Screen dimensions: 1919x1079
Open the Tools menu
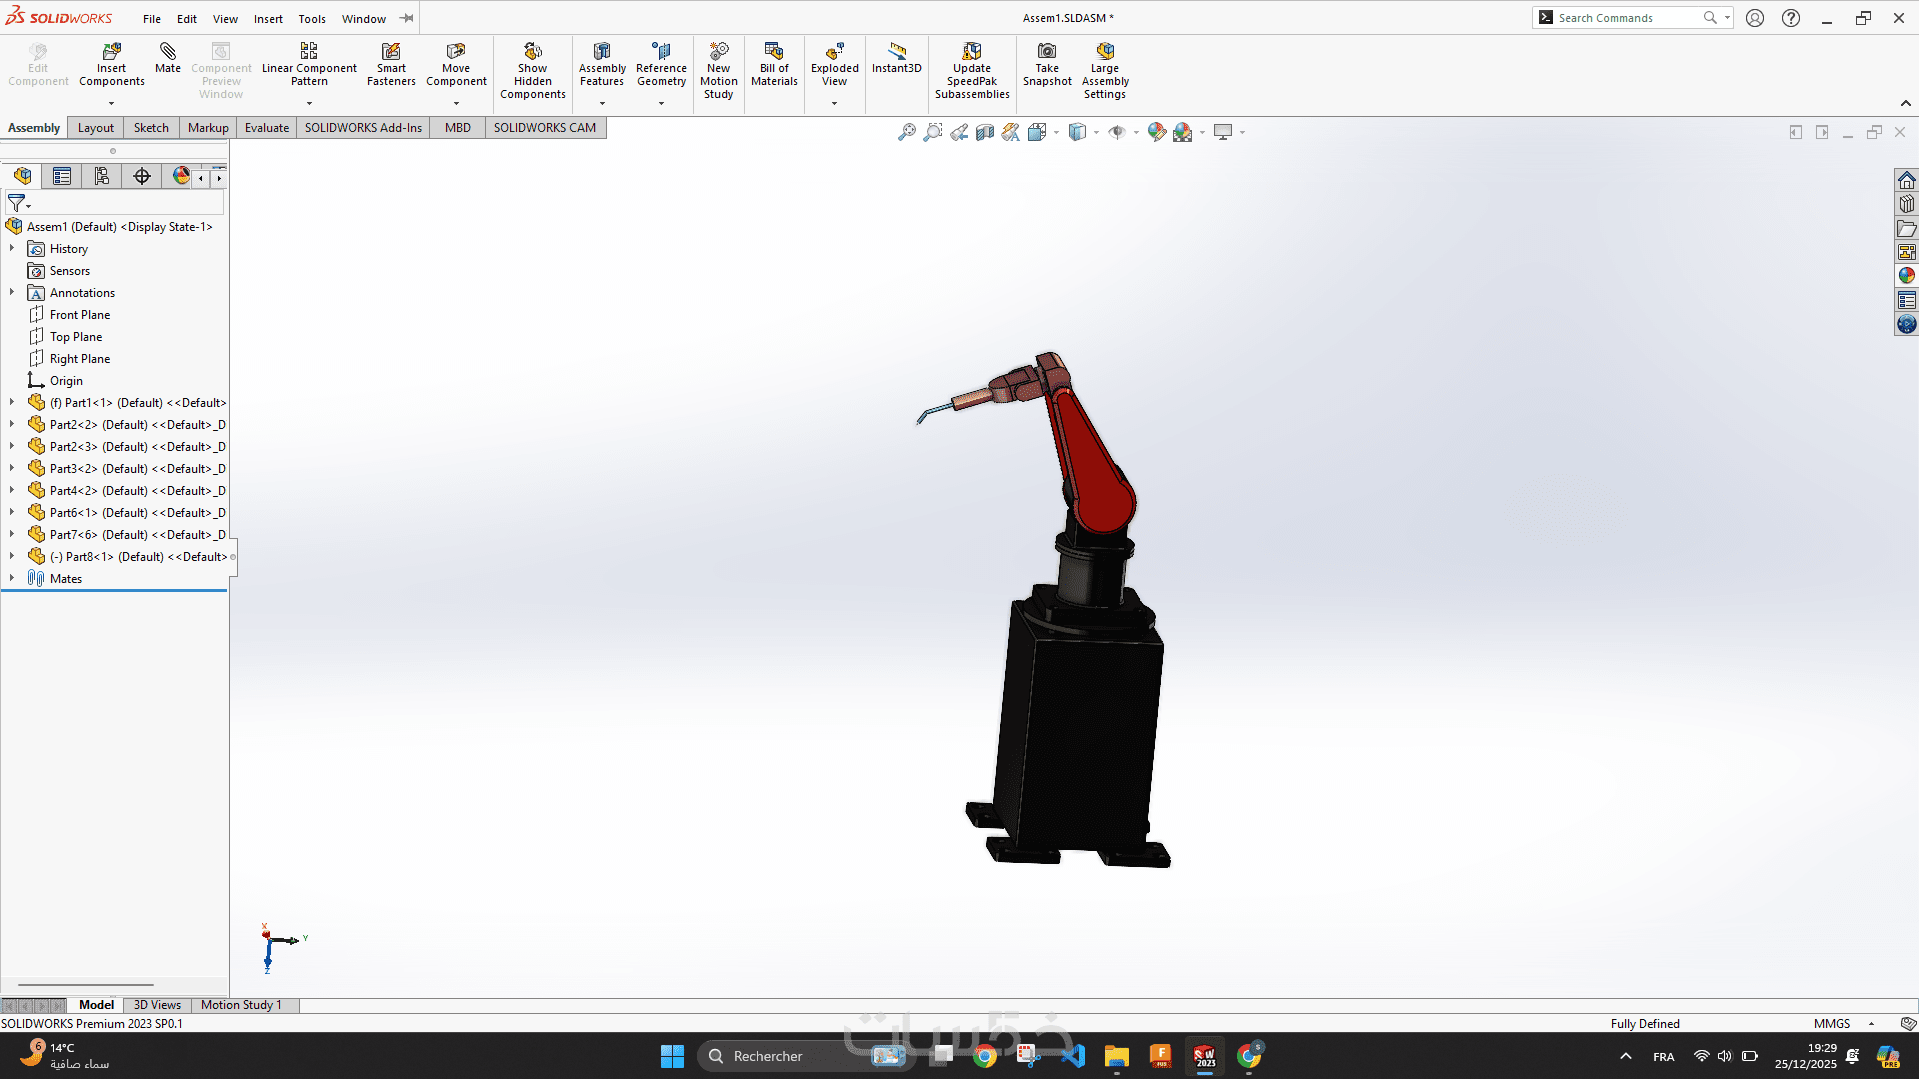(x=312, y=19)
